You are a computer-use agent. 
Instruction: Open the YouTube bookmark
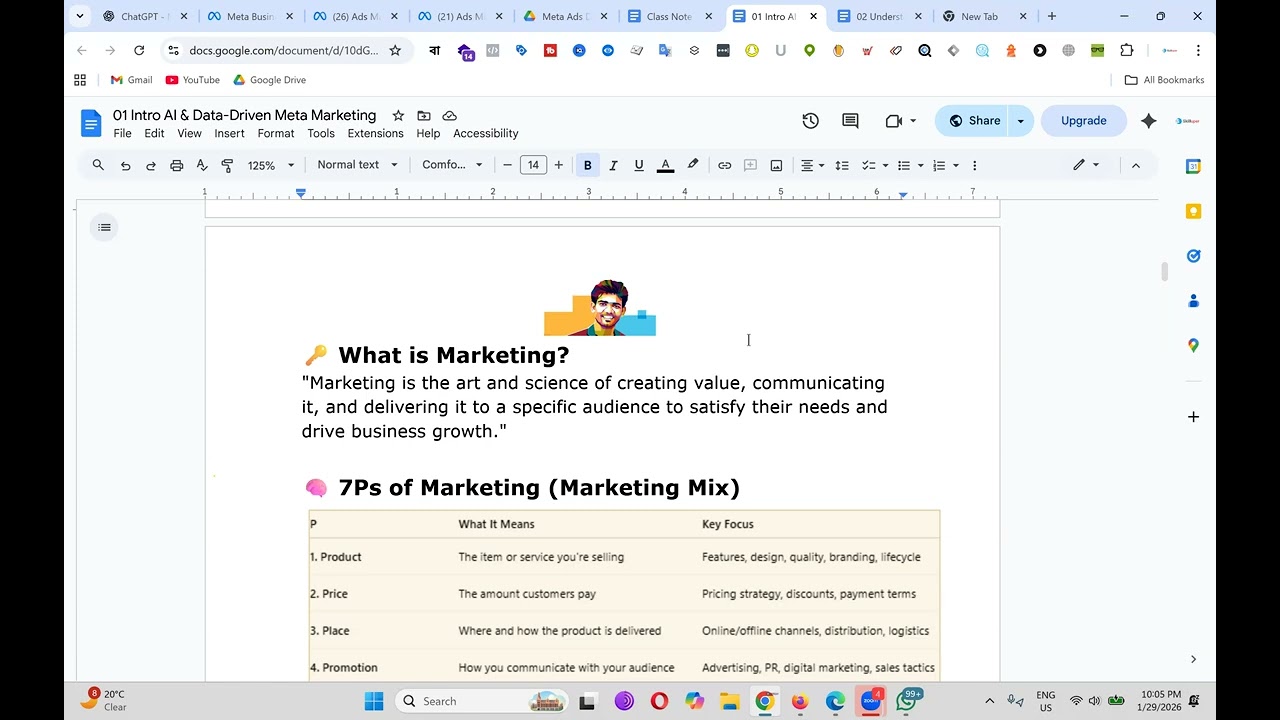point(192,80)
